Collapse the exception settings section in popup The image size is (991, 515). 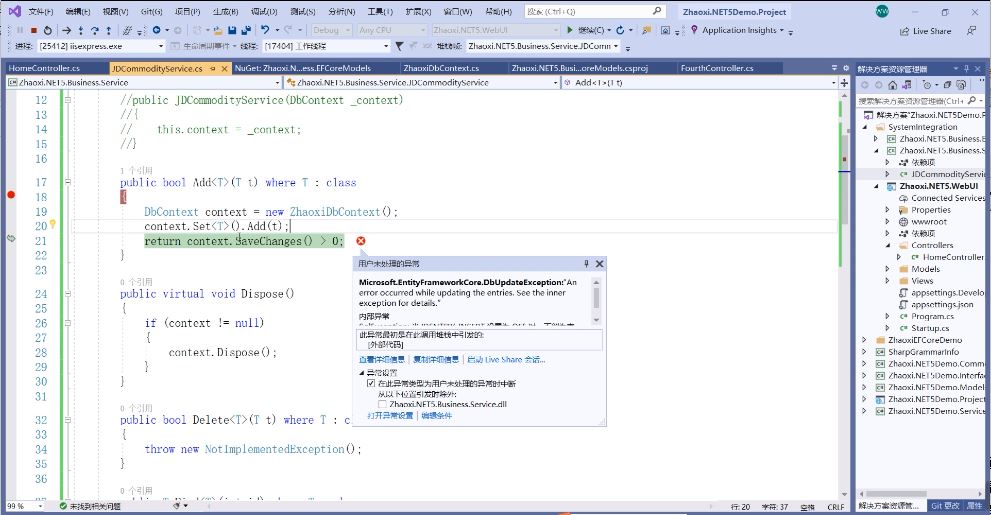pos(362,373)
